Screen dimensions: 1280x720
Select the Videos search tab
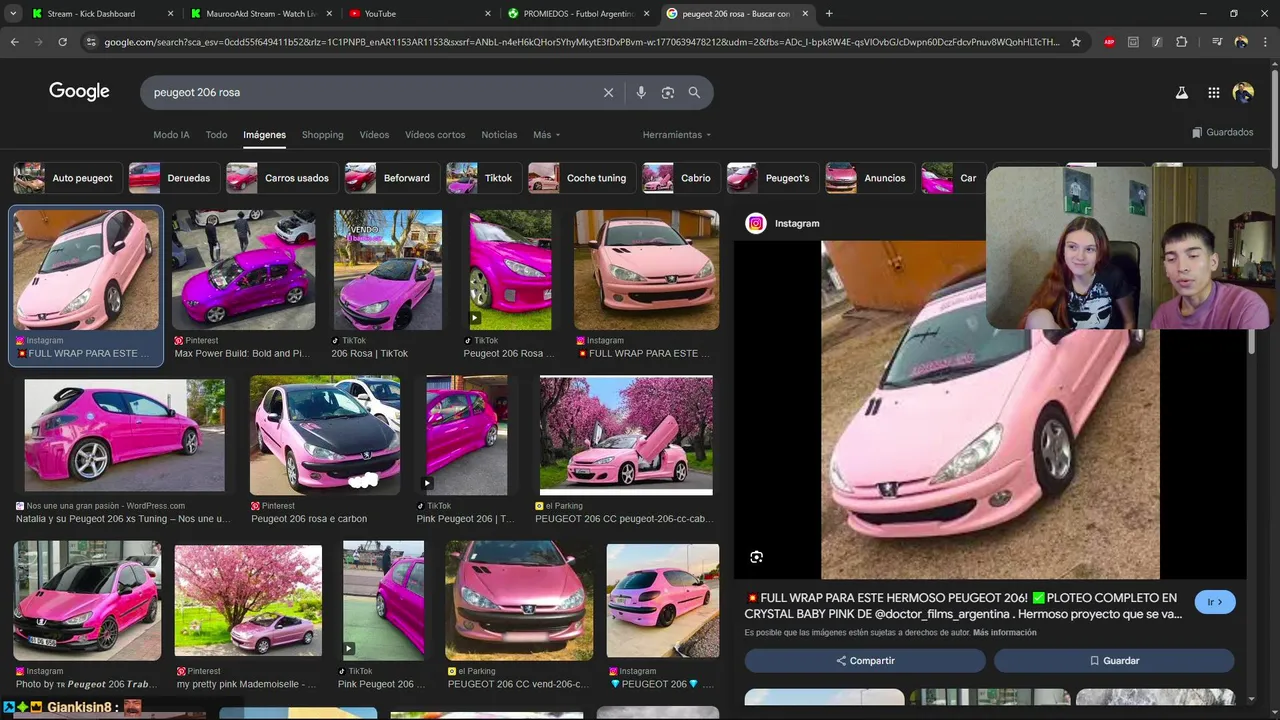tap(374, 135)
